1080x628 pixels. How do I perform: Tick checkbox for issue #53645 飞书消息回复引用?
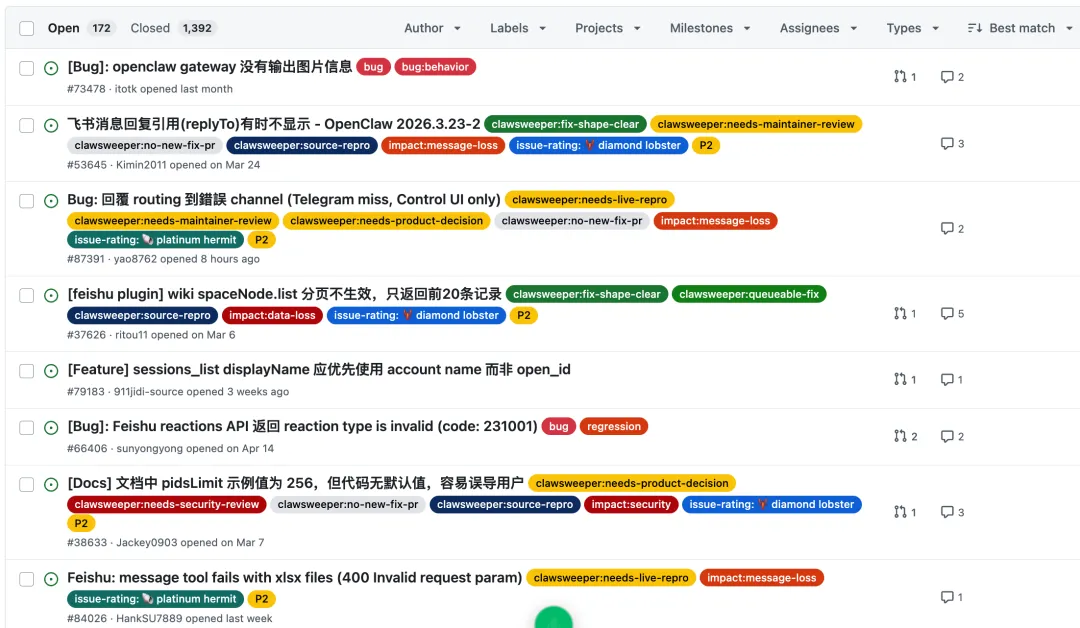click(x=26, y=125)
